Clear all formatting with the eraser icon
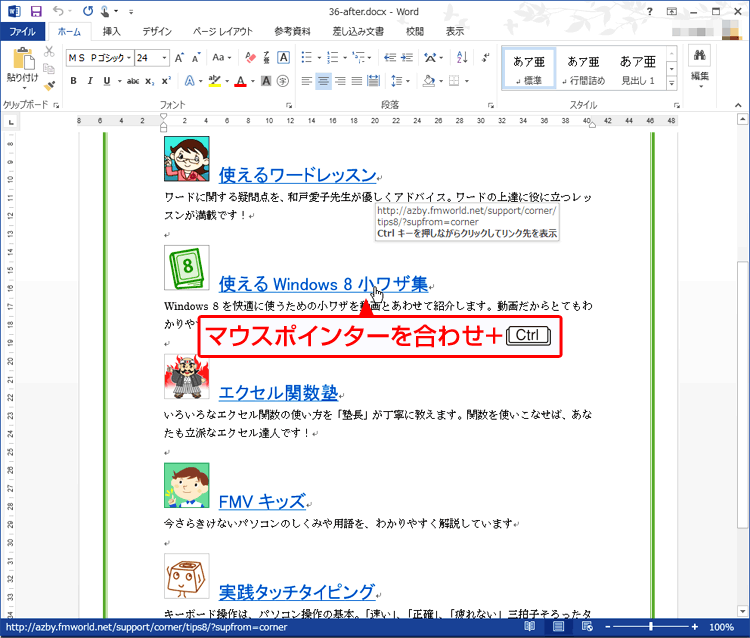Viewport: 750px width, 638px height. 250,58
